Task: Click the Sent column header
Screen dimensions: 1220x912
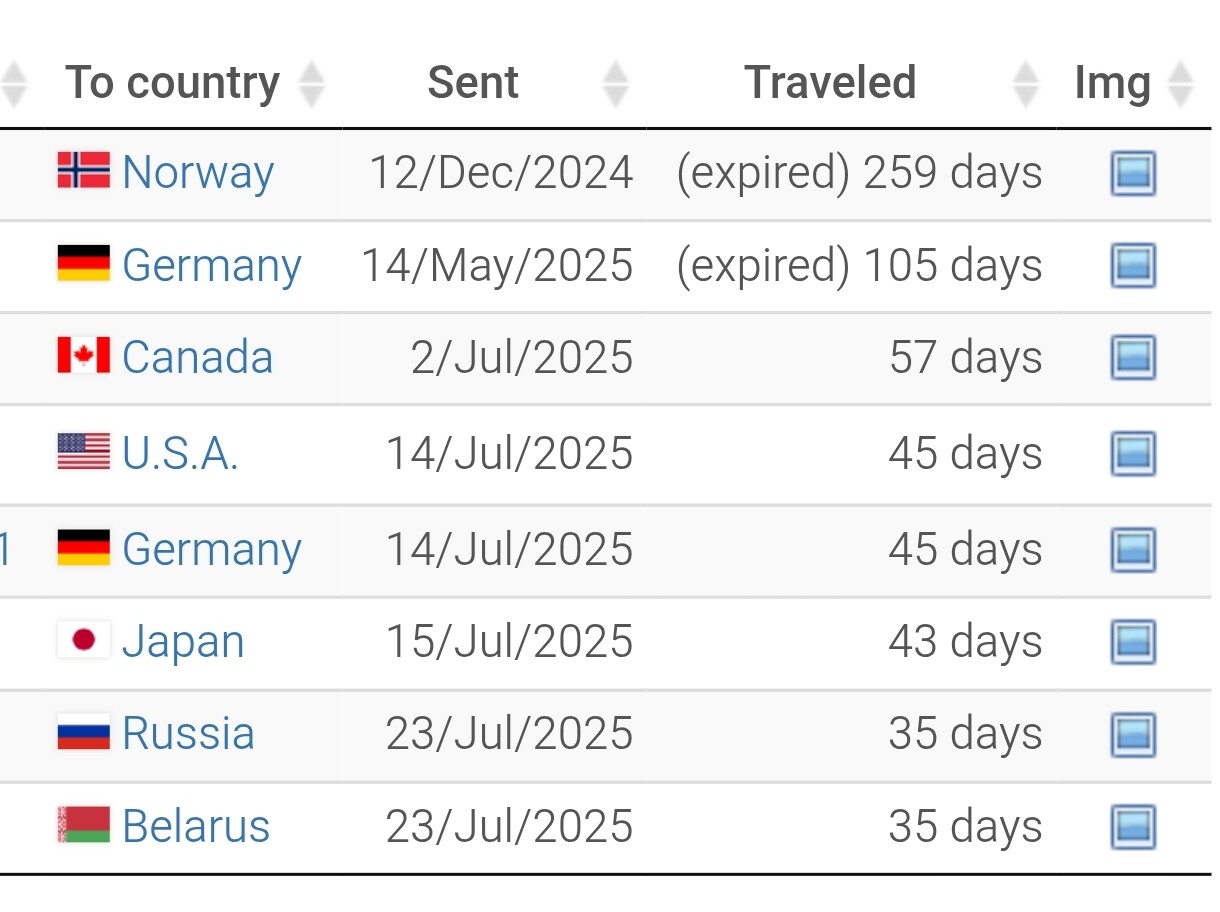Action: 473,83
